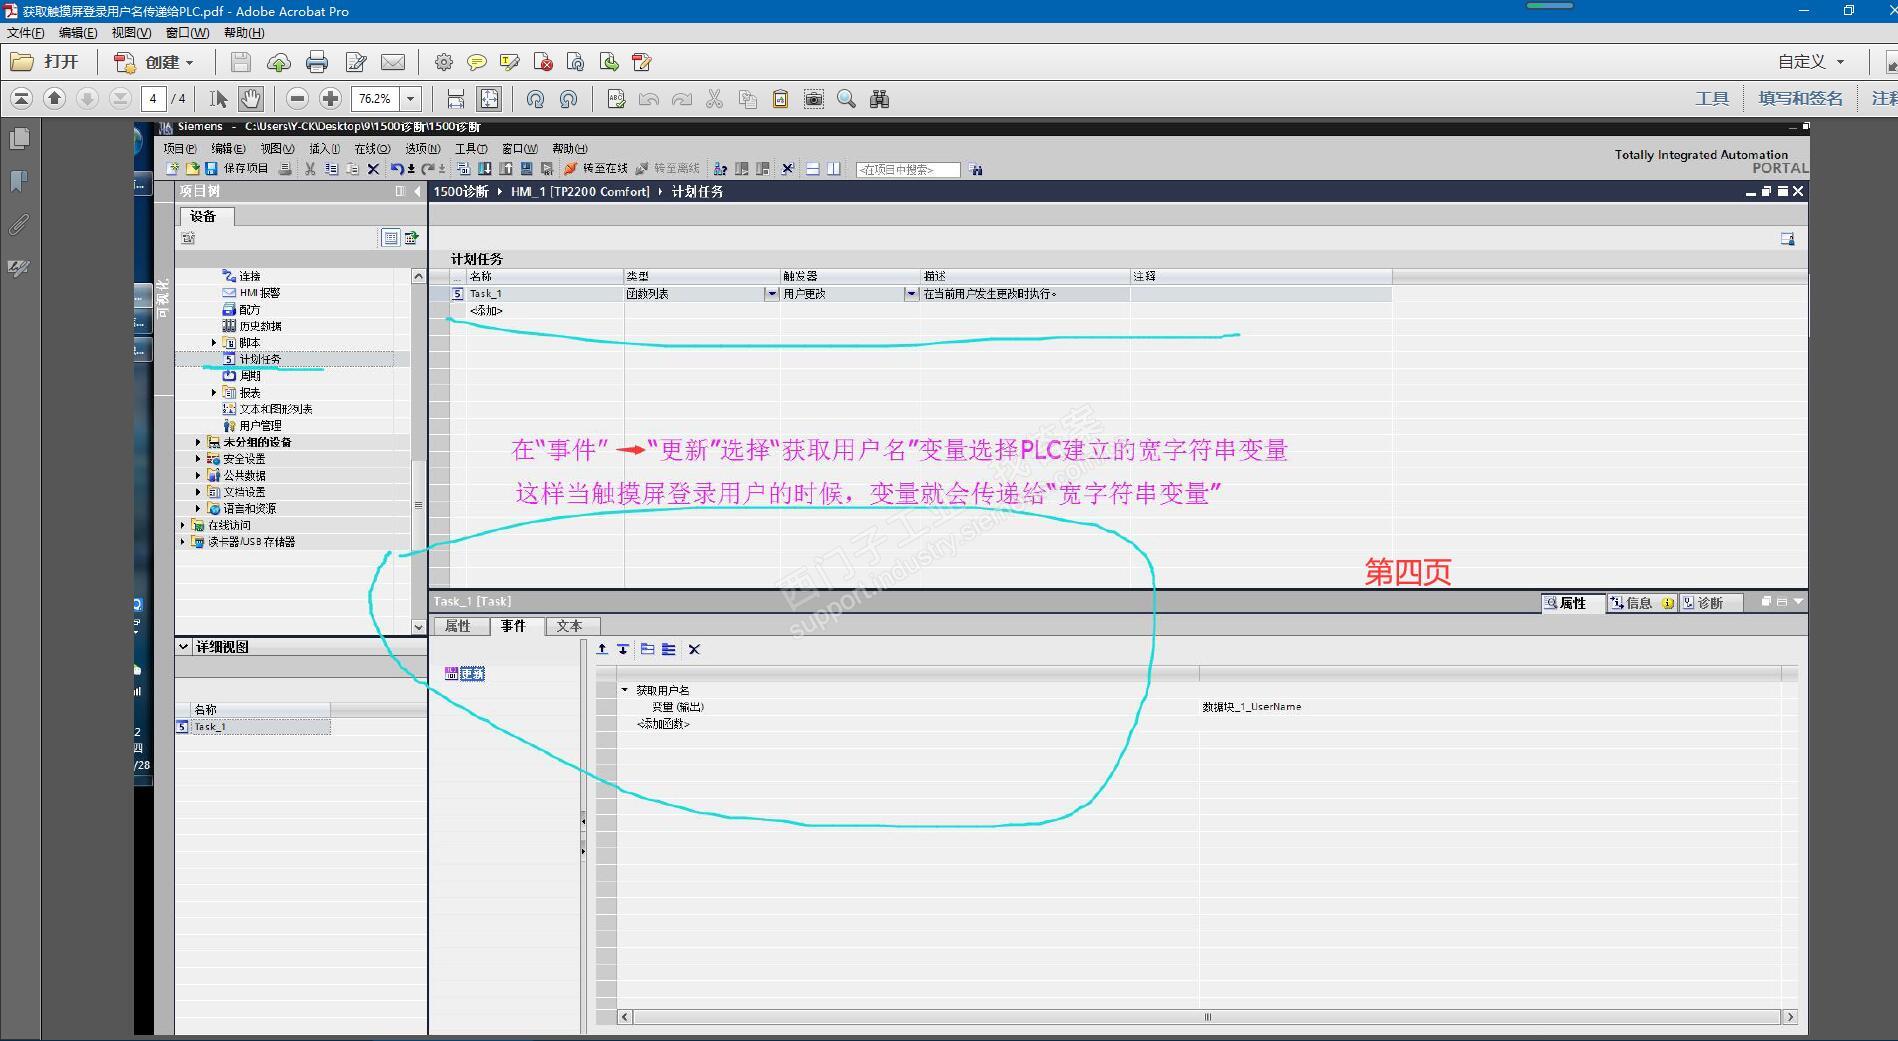Open the zoom level dropdown arrow
Image resolution: width=1898 pixels, height=1041 pixels.
410,98
